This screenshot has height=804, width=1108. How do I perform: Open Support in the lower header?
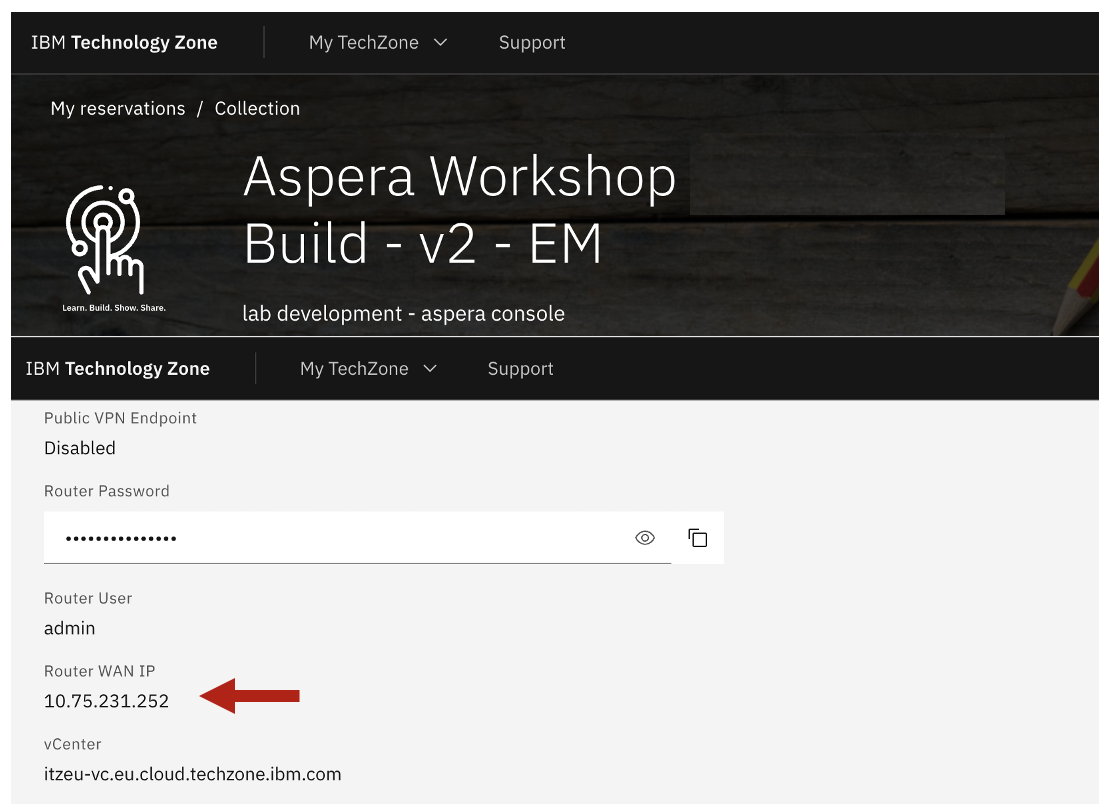(x=521, y=369)
